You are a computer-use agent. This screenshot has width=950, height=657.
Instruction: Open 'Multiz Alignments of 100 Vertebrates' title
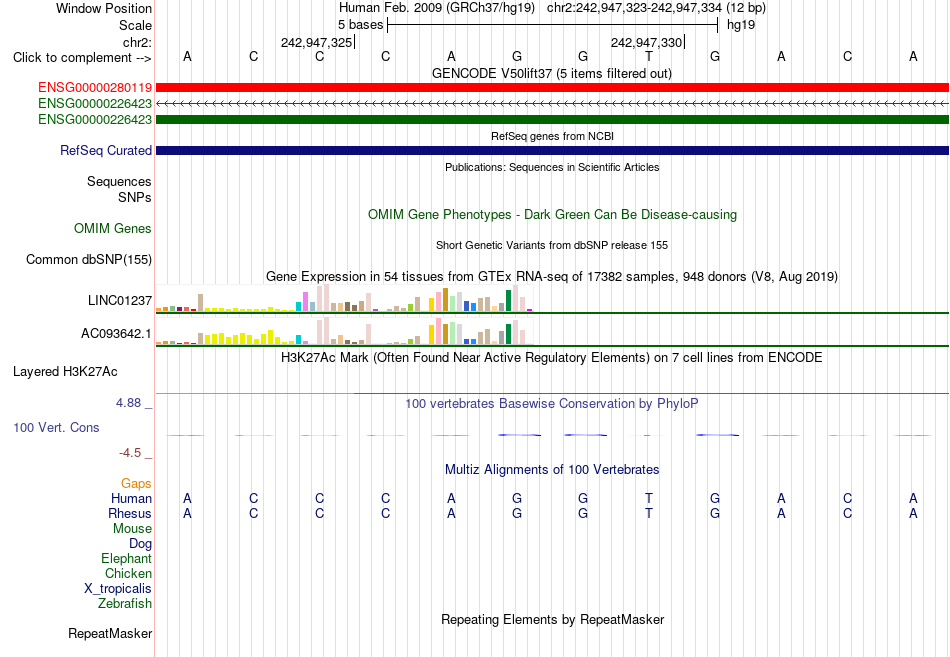point(552,470)
